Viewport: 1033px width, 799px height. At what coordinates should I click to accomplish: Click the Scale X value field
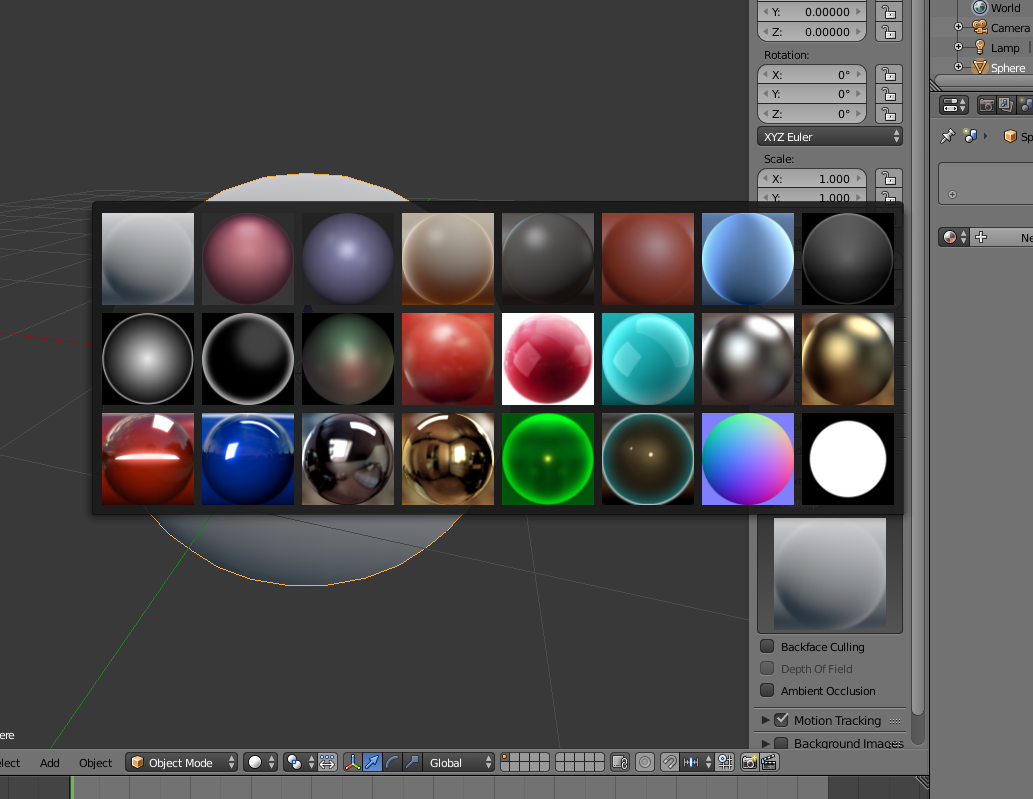[812, 179]
